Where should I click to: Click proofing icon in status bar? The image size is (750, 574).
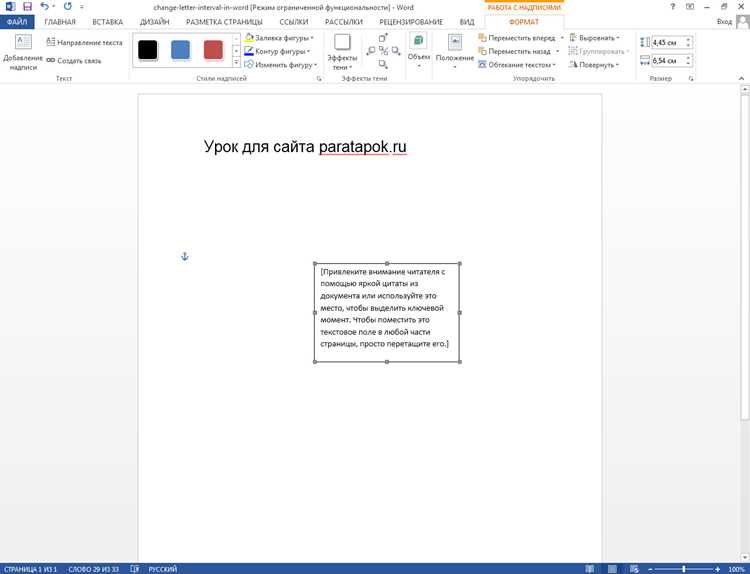point(135,569)
